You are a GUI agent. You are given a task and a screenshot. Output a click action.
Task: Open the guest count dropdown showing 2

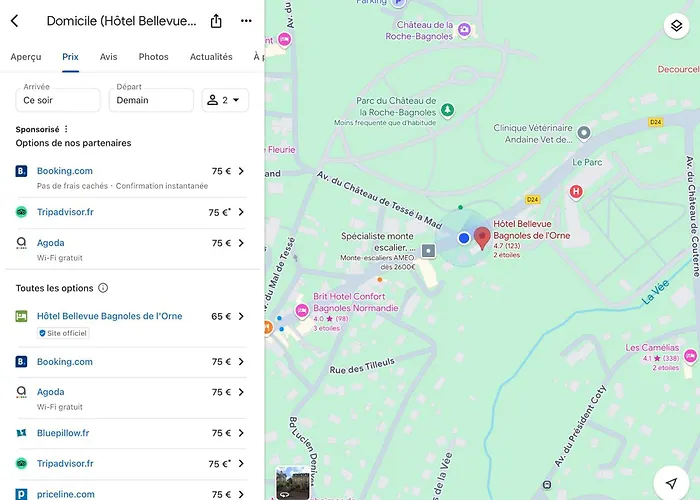pyautogui.click(x=225, y=100)
